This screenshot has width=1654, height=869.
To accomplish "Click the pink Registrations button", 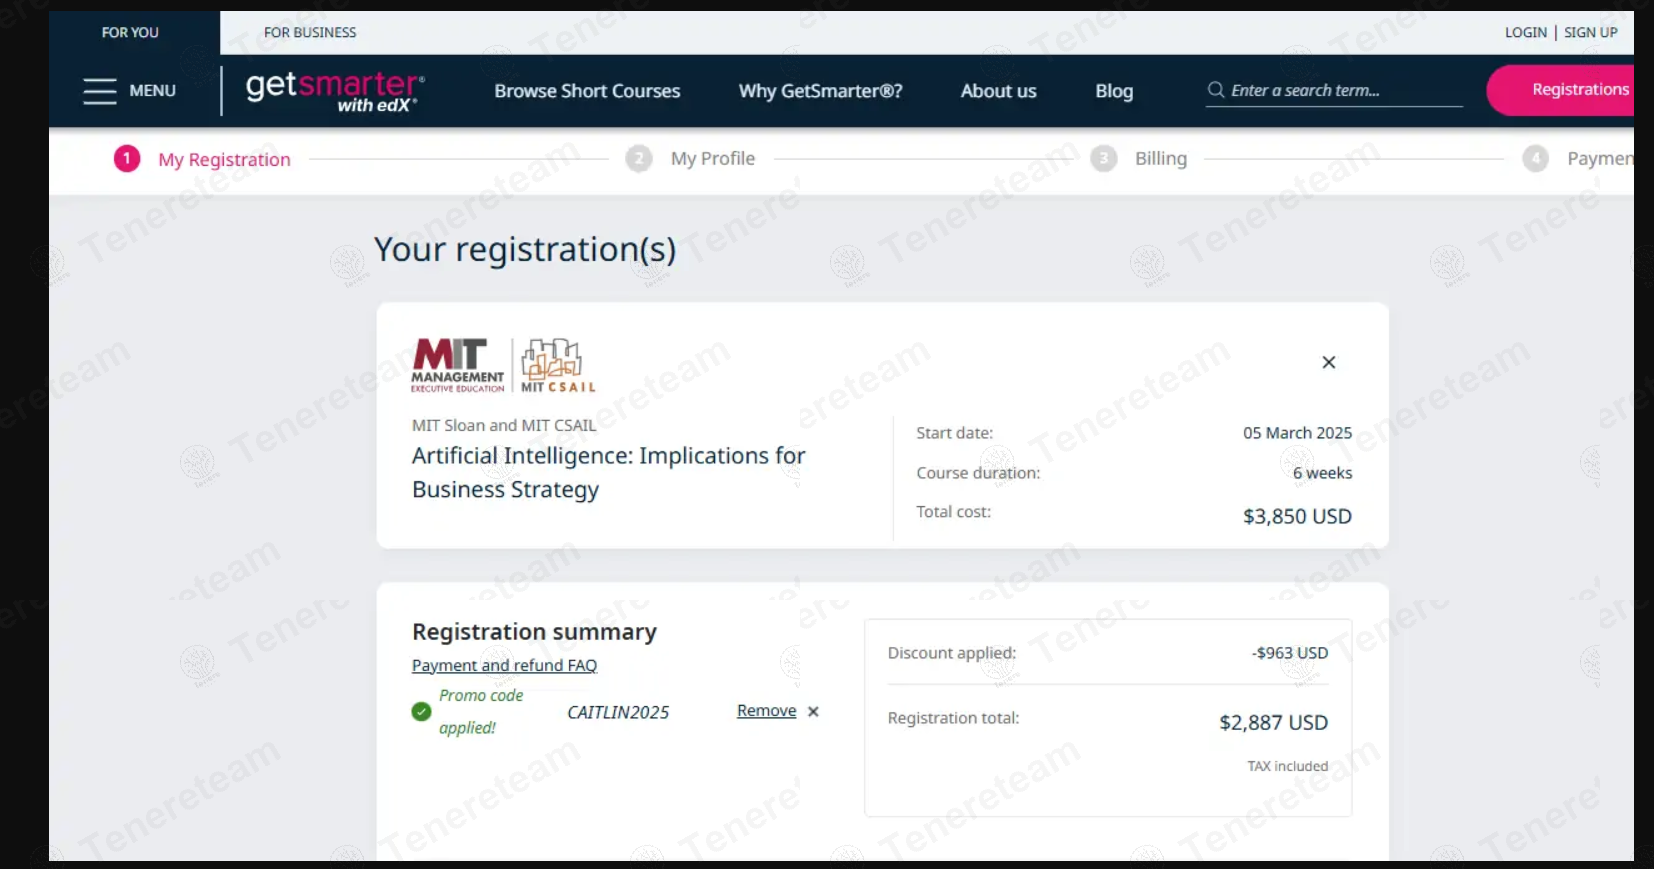I will [x=1570, y=90].
